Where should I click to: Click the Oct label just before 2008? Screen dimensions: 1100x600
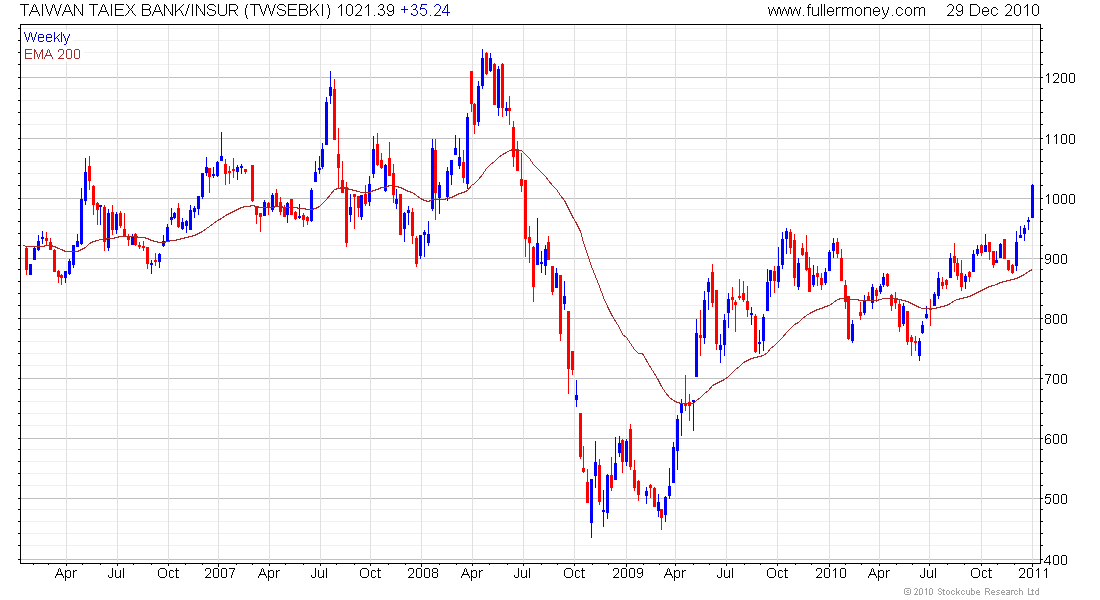tap(370, 573)
